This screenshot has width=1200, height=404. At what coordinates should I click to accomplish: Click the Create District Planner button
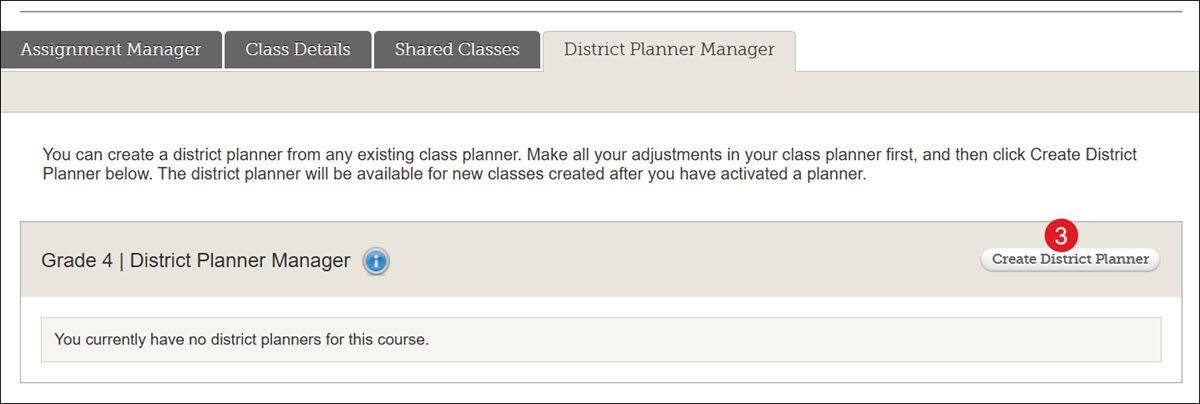(x=1070, y=259)
